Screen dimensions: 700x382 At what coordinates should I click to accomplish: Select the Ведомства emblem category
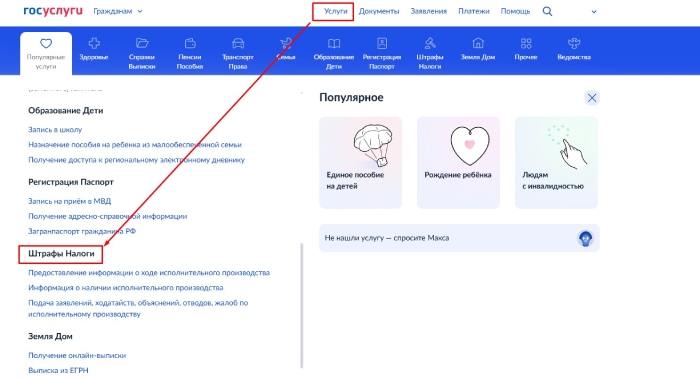click(x=574, y=49)
